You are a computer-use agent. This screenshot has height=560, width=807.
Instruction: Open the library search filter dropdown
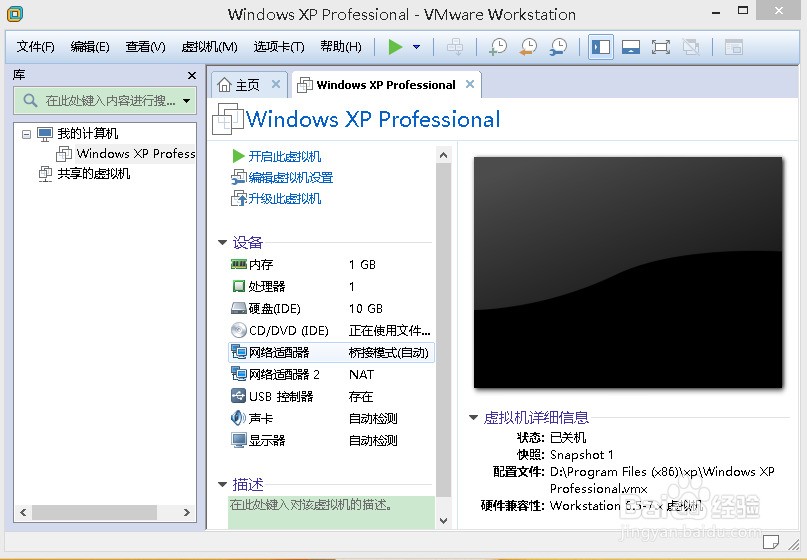(x=186, y=101)
